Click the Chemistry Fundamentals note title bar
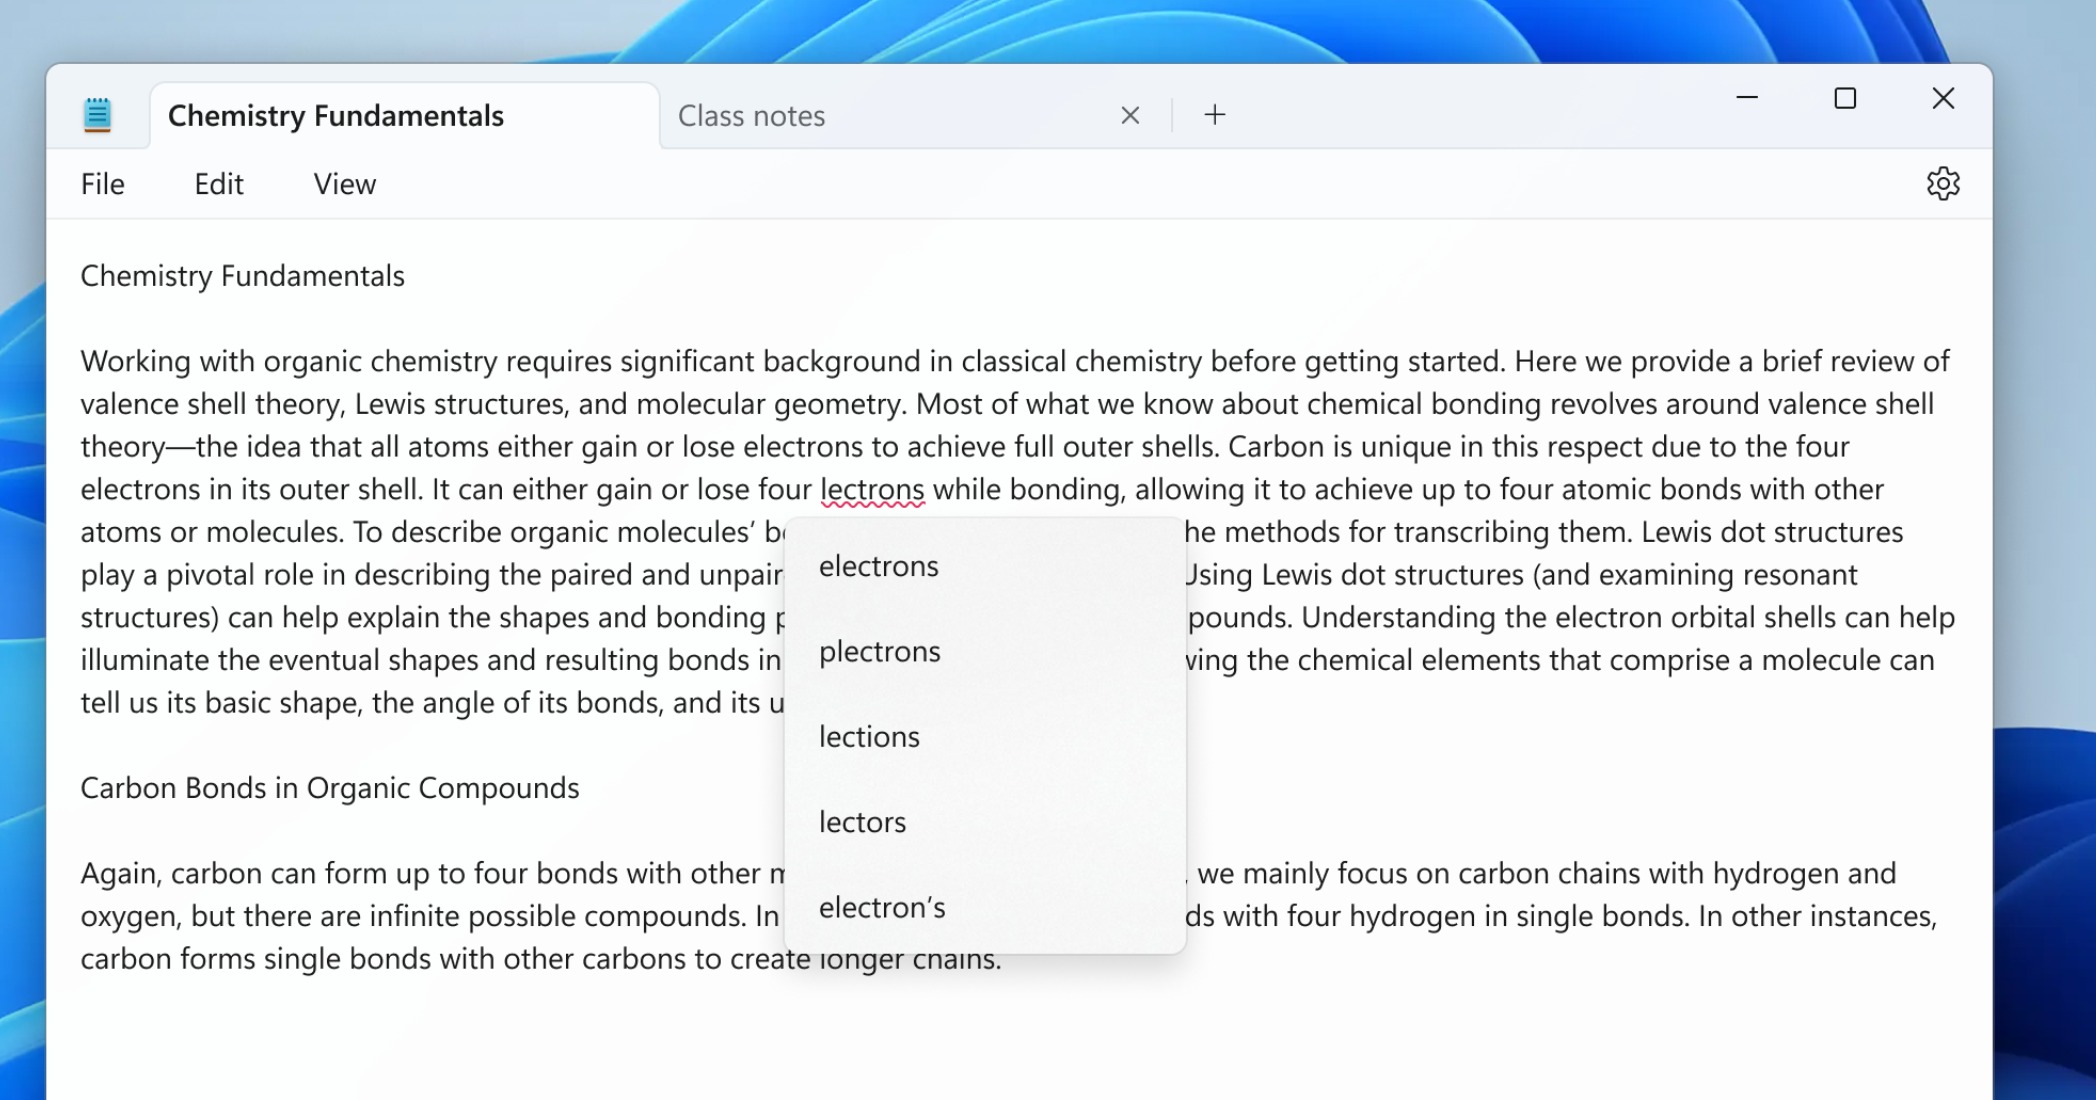 tap(338, 115)
